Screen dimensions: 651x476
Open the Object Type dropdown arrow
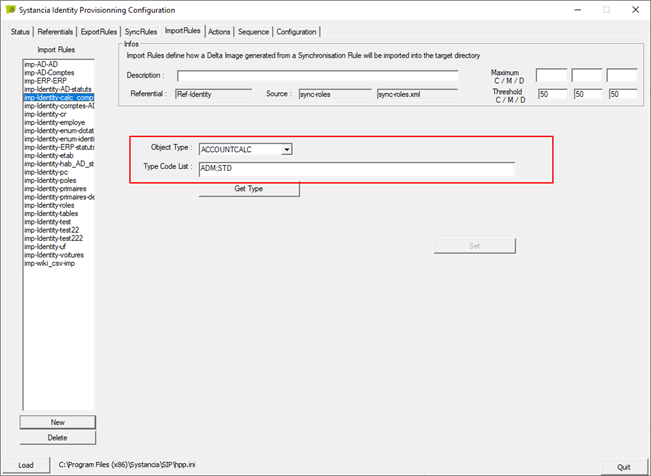(x=286, y=150)
